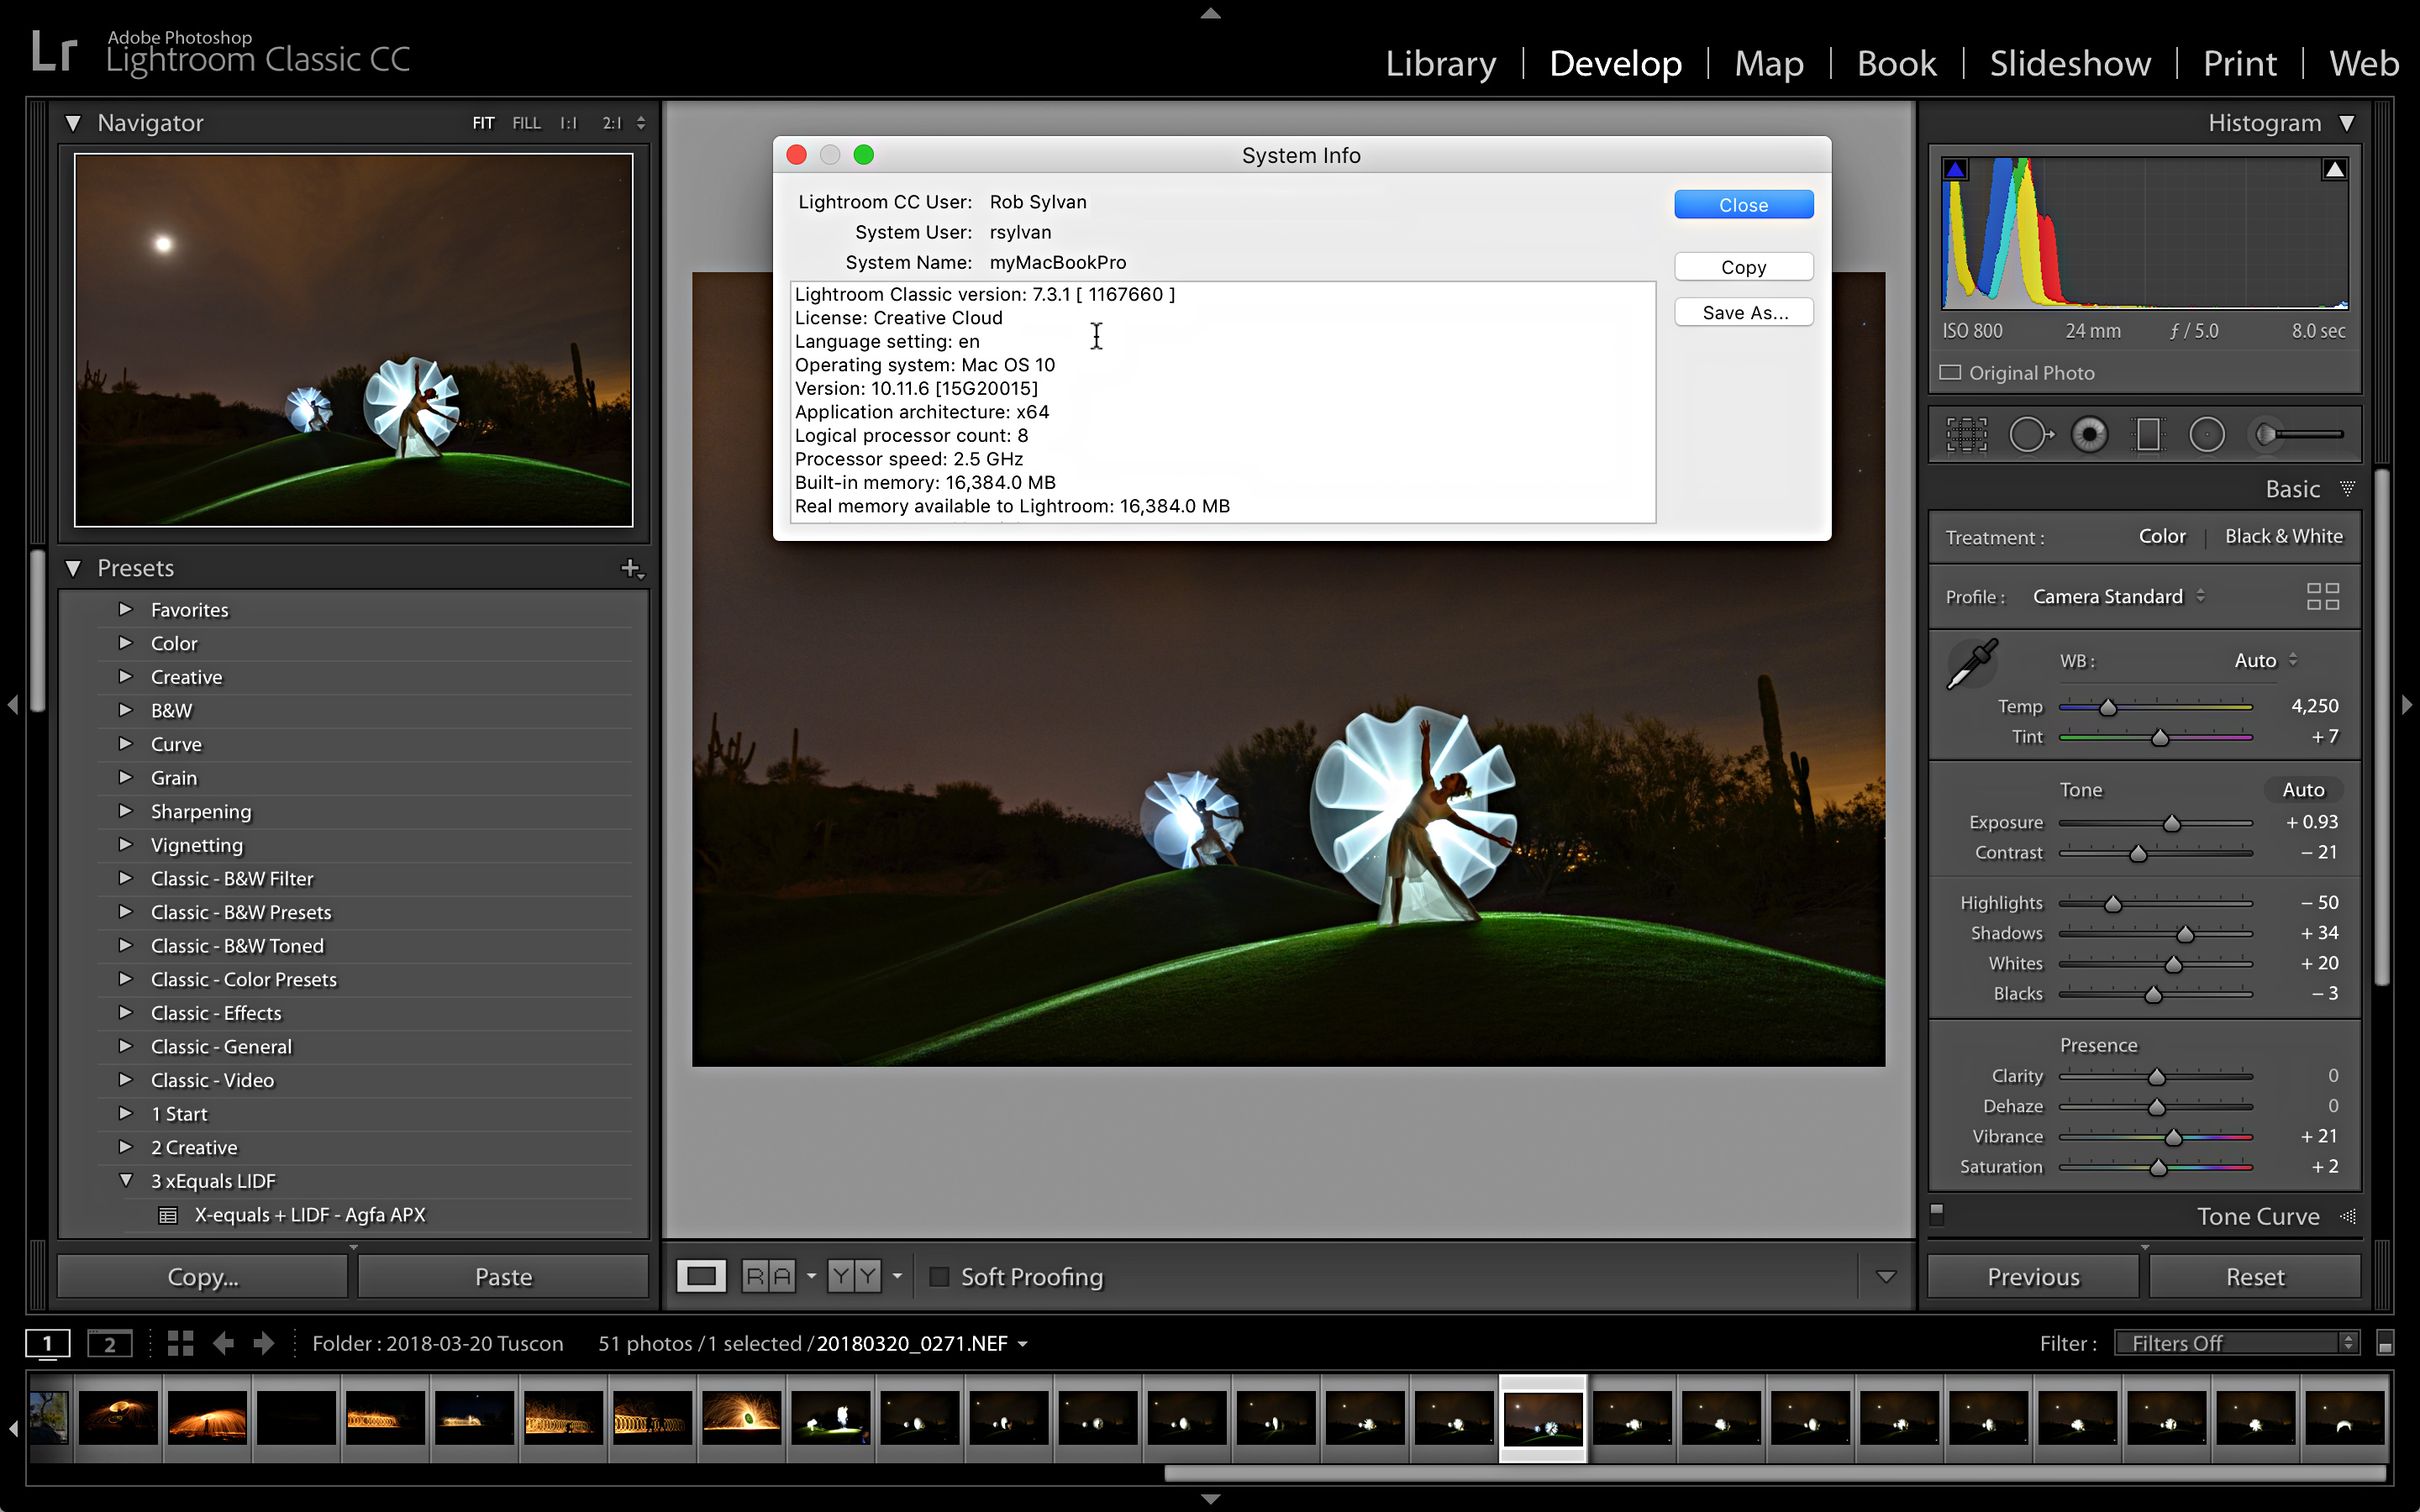Viewport: 2420px width, 1512px height.
Task: Click the Copy button in System Info
Action: pos(1740,266)
